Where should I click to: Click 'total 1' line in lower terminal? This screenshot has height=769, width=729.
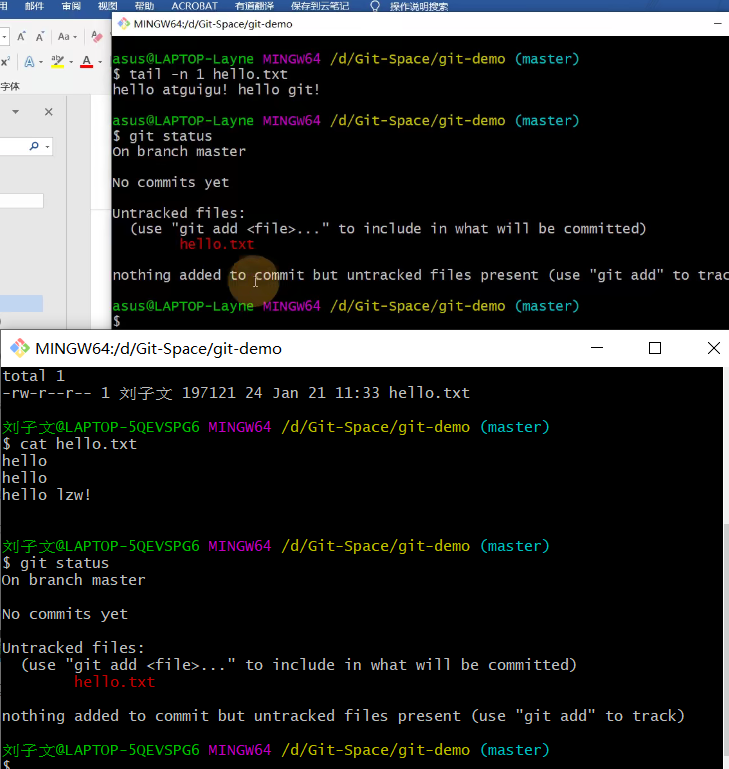point(33,376)
